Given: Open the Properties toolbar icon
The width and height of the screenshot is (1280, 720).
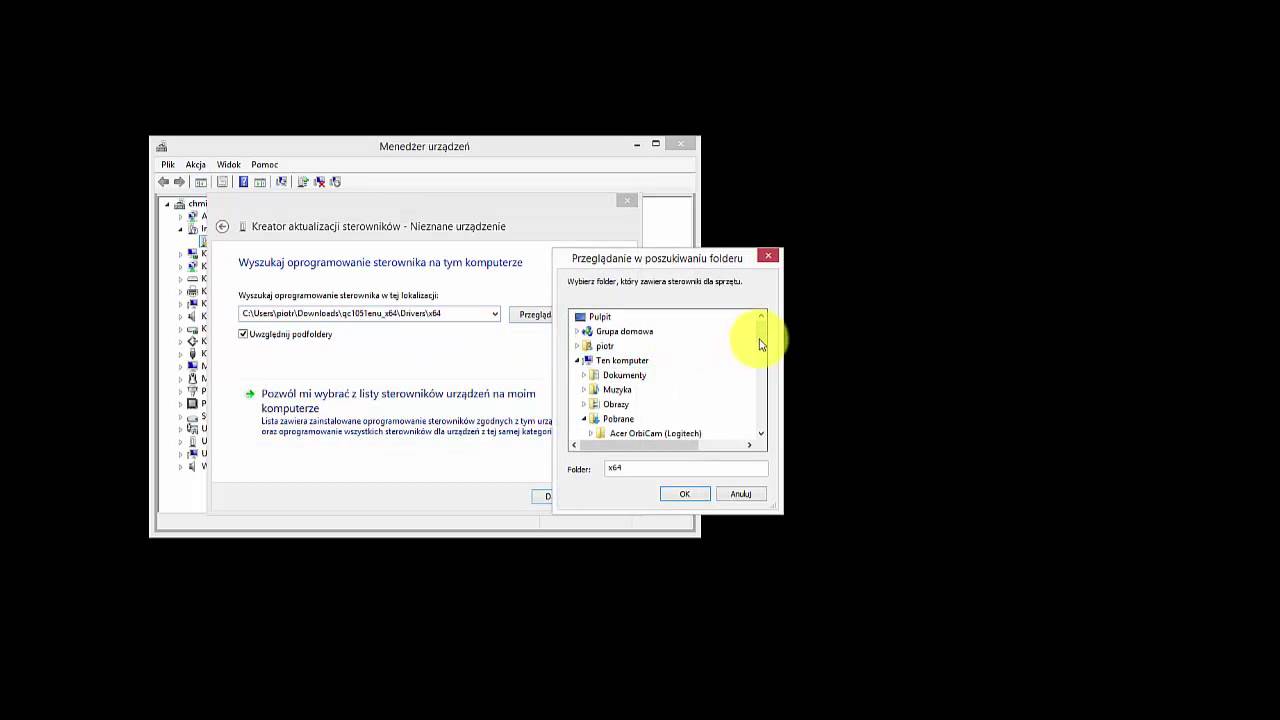Looking at the screenshot, I should coord(222,182).
